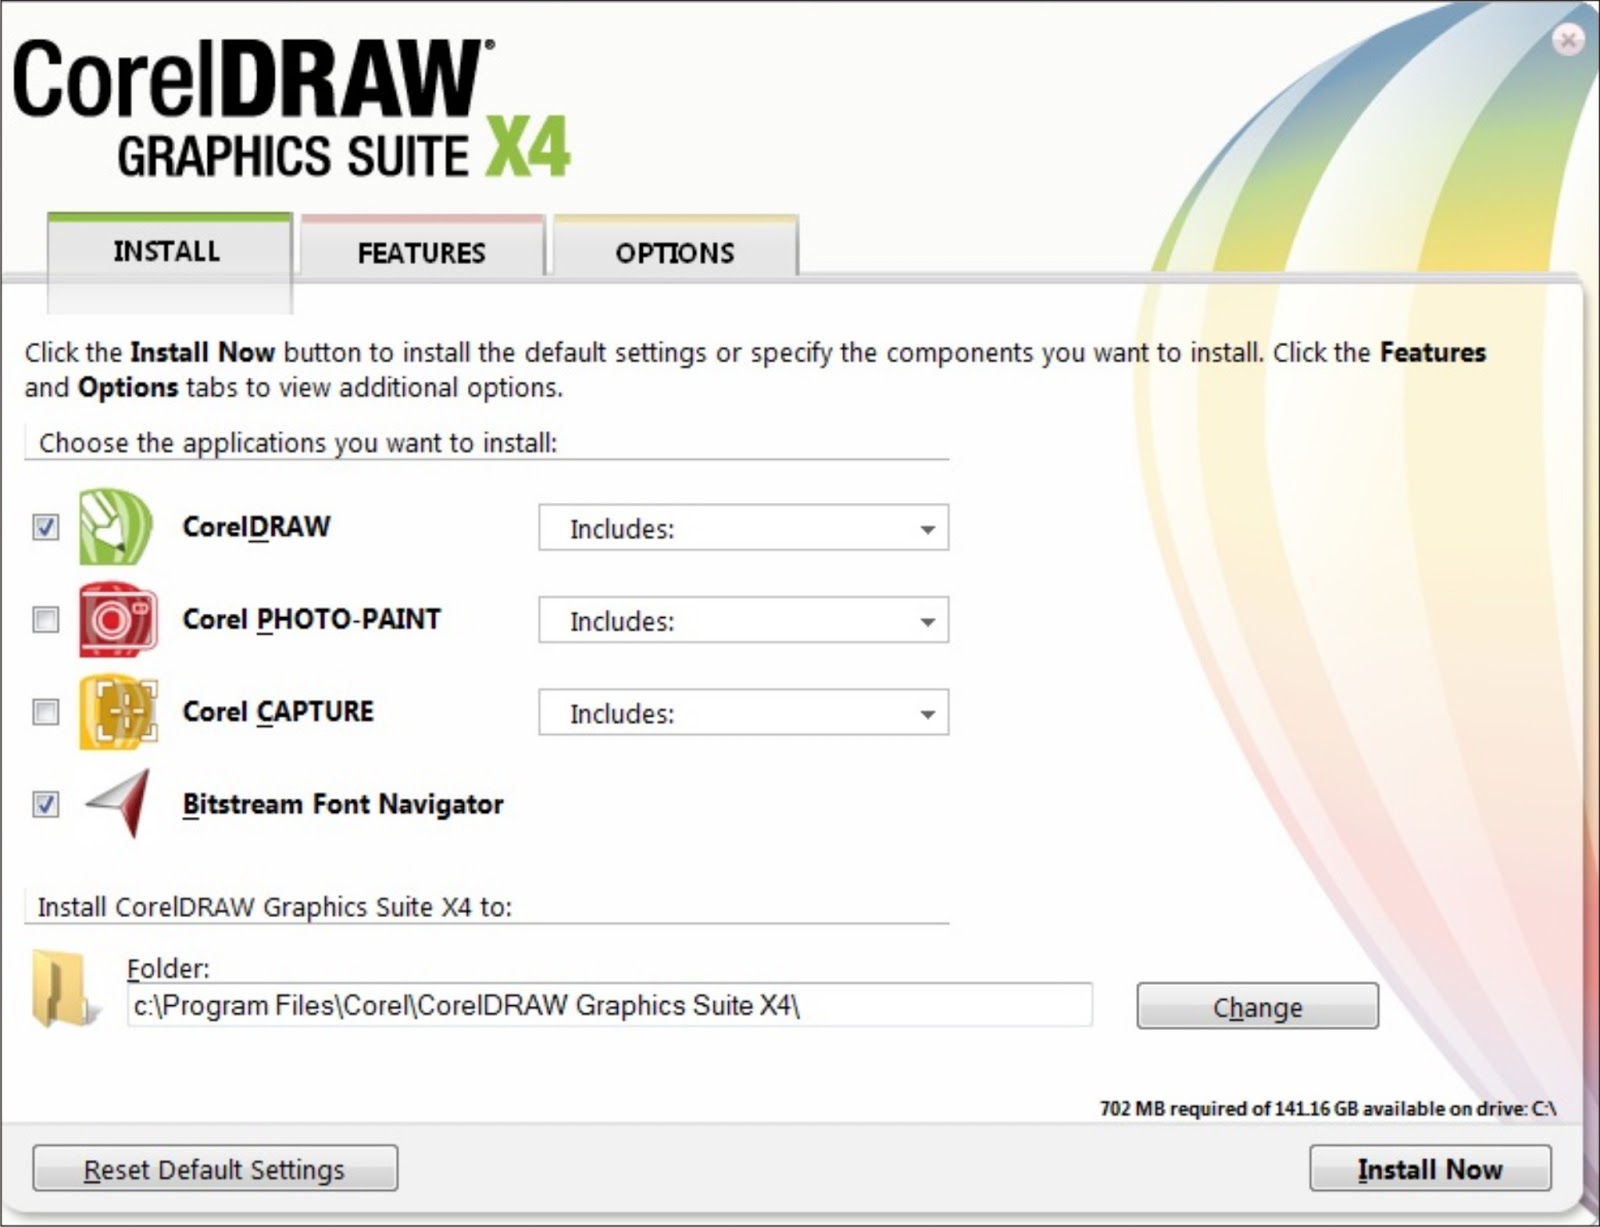
Task: Open the Corel CAPTURE Includes dropdown
Action: click(927, 712)
